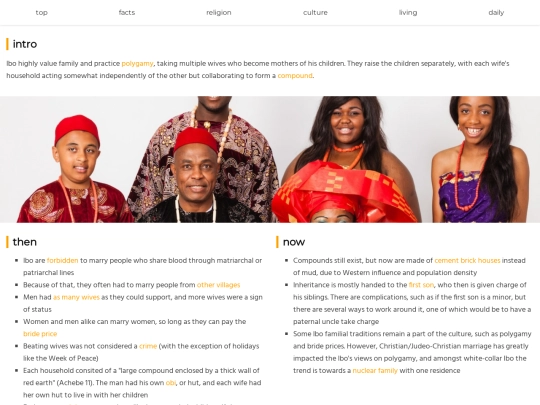Open the religion nav link

point(219,12)
